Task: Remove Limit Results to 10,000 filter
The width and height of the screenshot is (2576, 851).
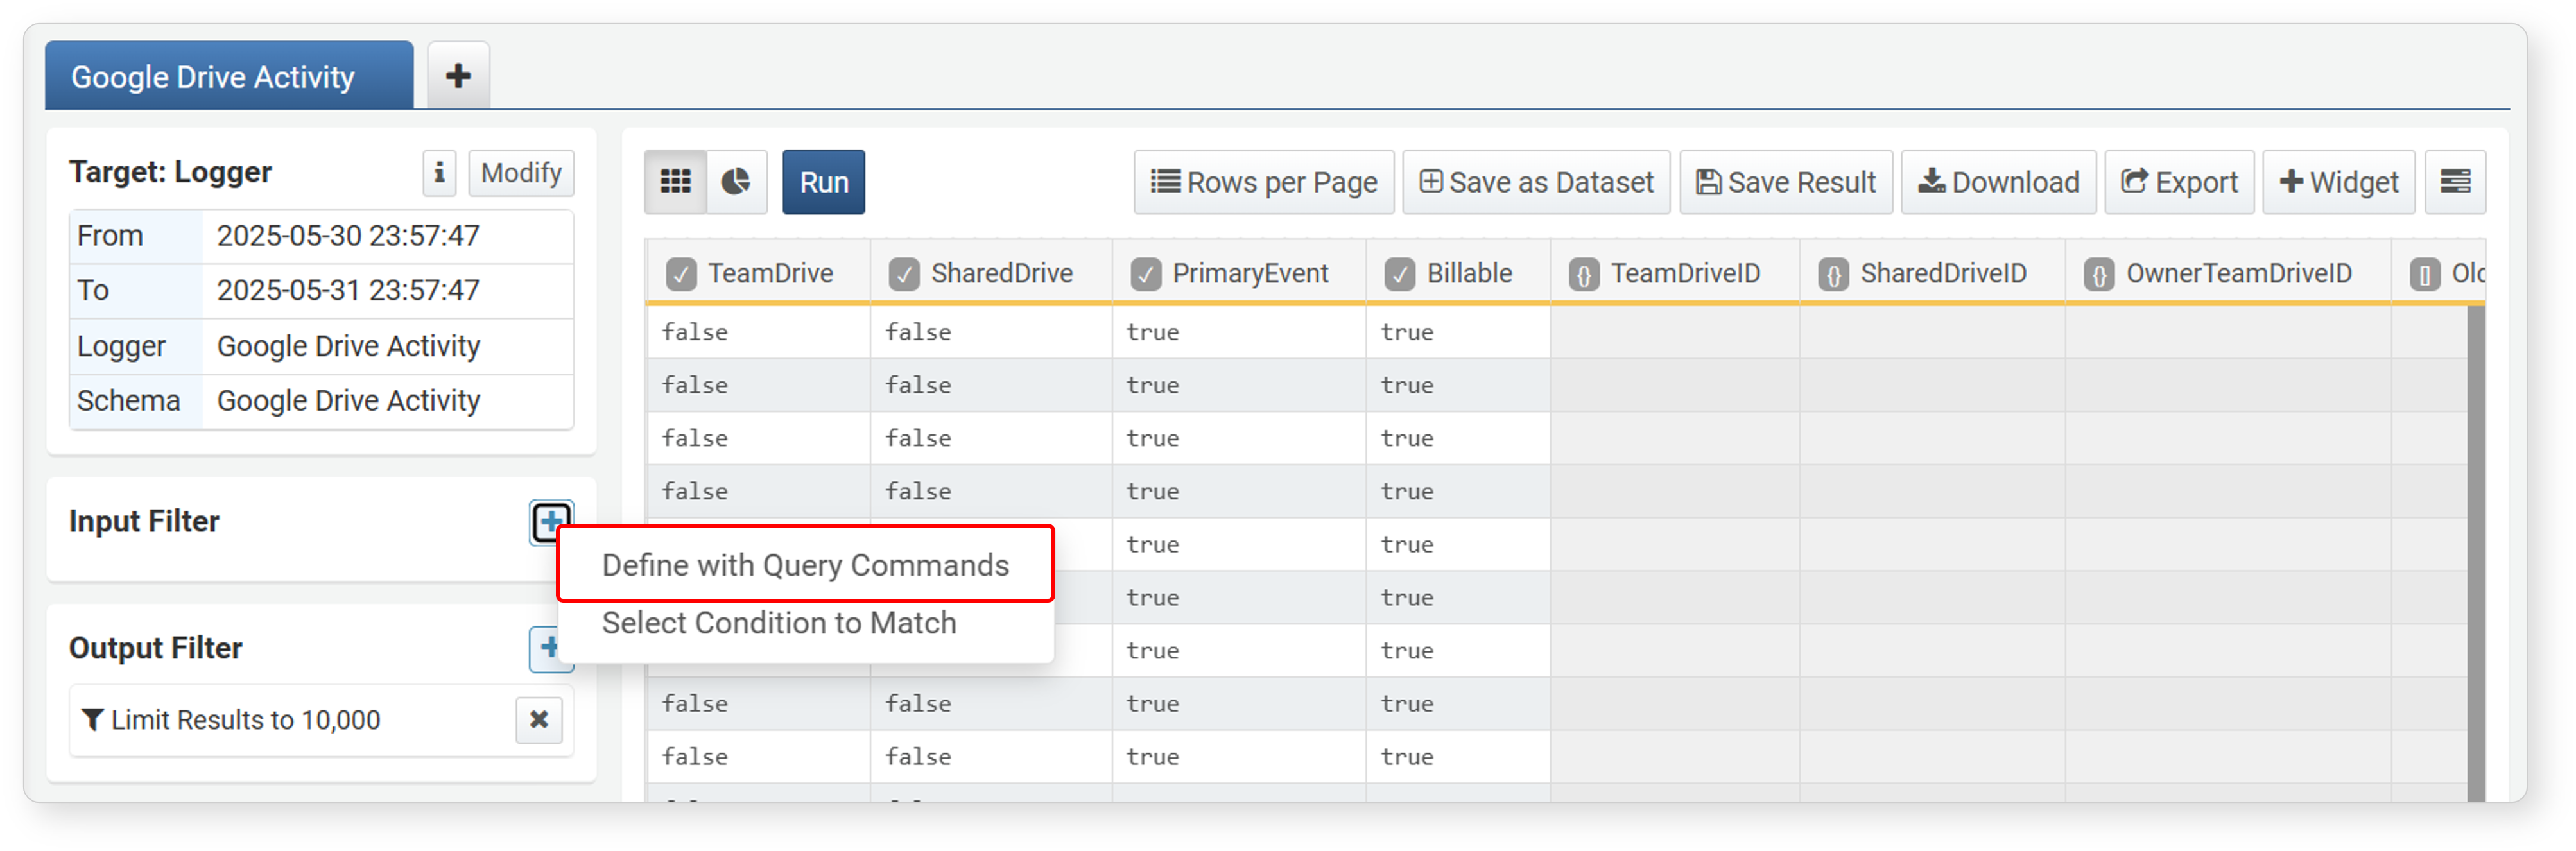Action: pos(539,720)
